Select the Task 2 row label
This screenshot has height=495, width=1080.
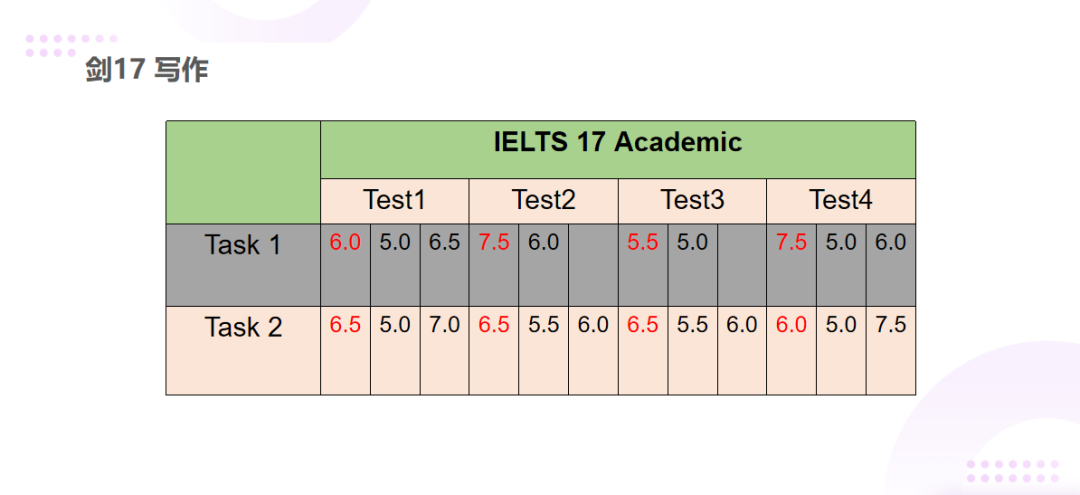click(243, 327)
